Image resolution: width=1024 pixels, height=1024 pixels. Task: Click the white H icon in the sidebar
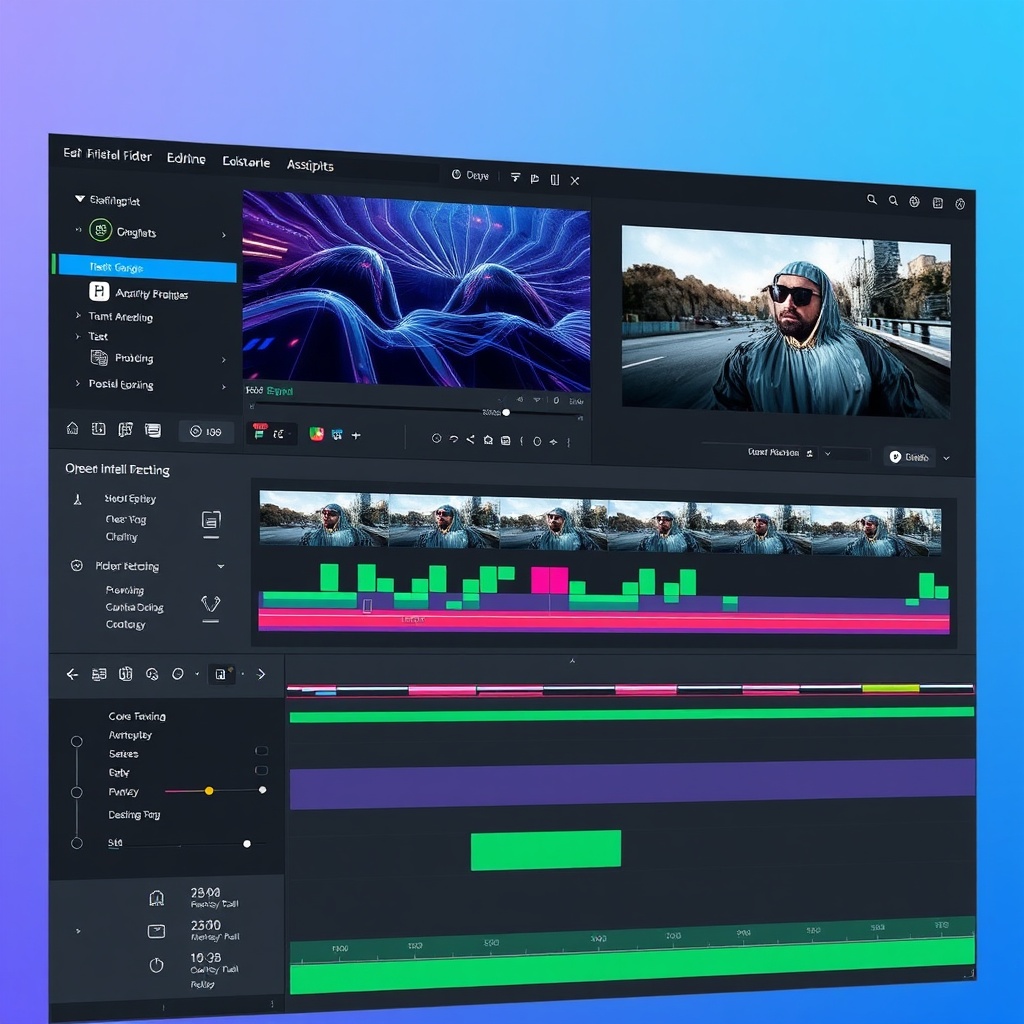[99, 291]
